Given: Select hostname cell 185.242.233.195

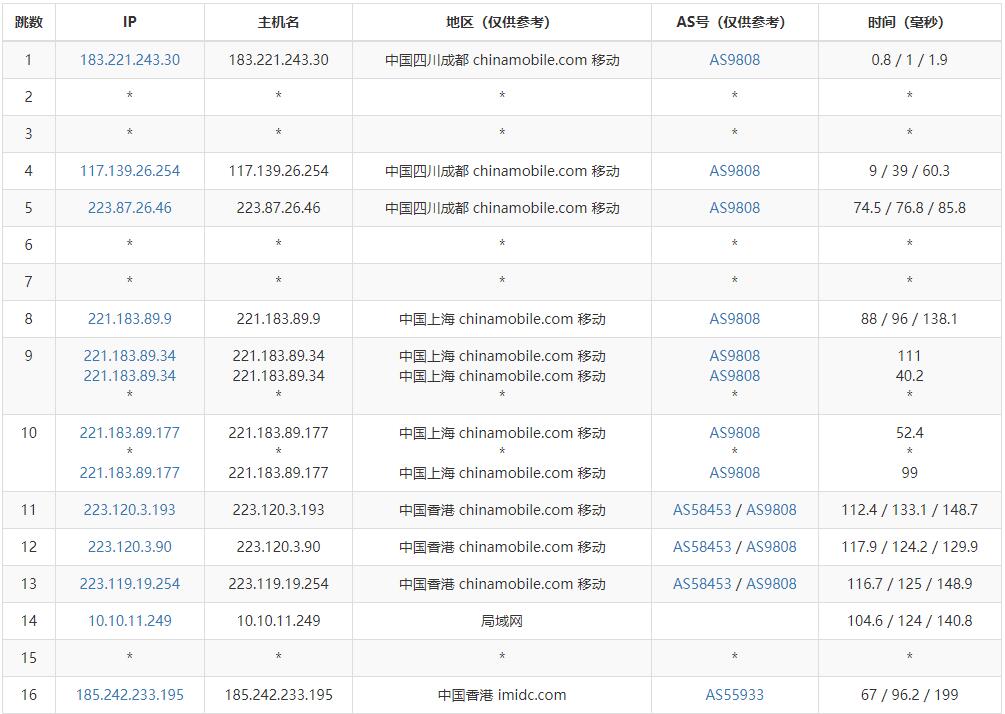Looking at the screenshot, I should [x=278, y=695].
